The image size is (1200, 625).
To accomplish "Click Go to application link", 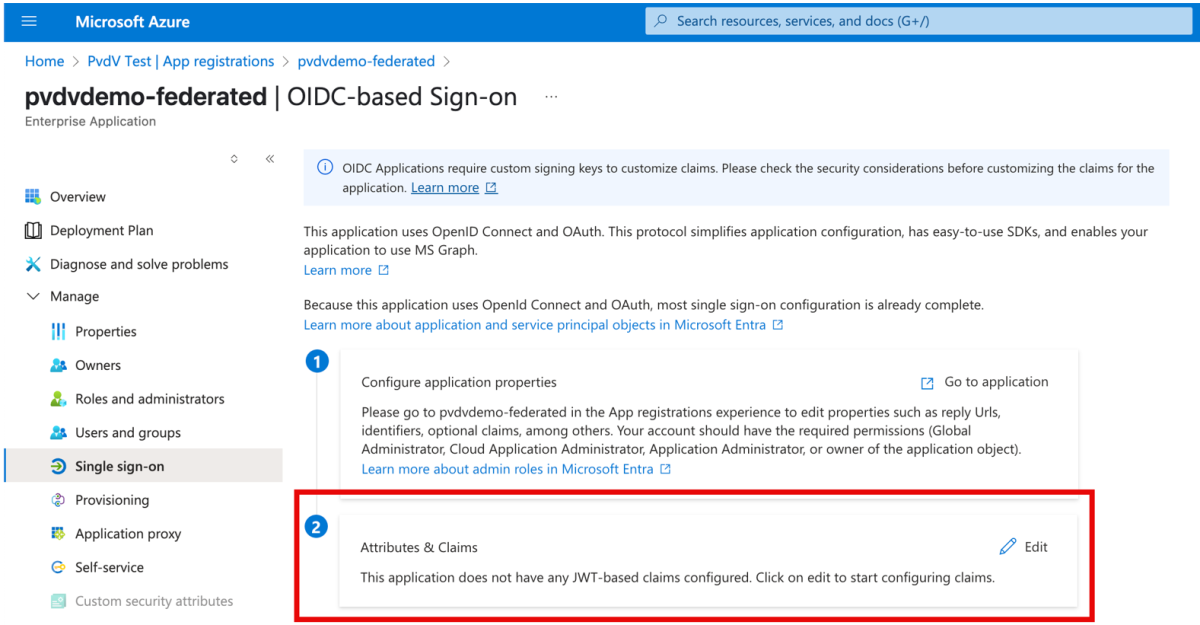I will tap(996, 382).
